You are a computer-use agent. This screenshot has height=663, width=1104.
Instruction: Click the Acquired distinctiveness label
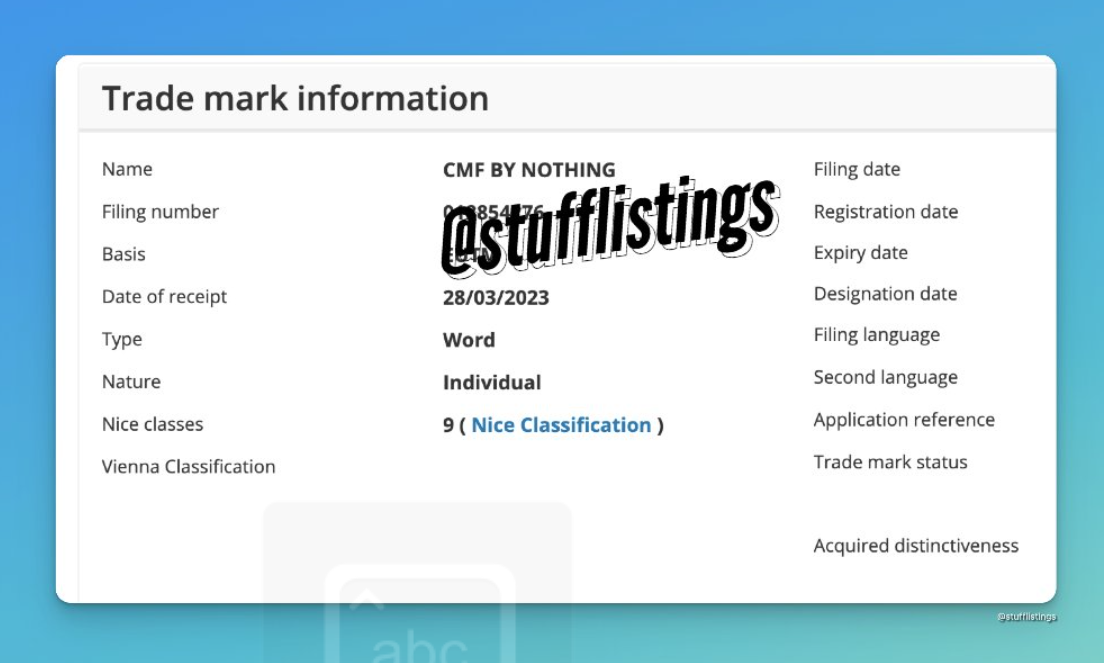[x=916, y=546]
